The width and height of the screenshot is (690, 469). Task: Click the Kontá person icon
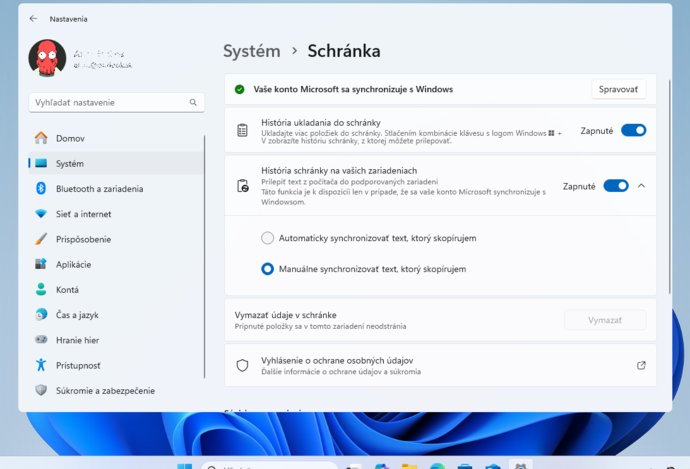click(41, 289)
